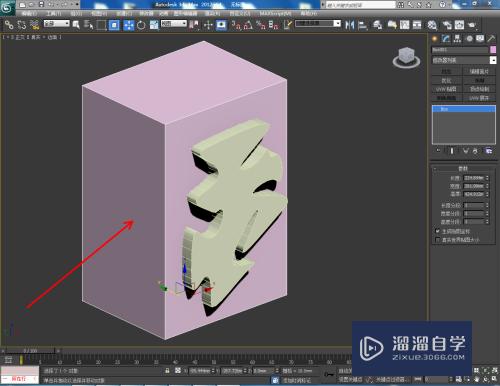This screenshot has width=500, height=386.
Task: Toggle Window/Crossing selection mode
Action: coord(114,25)
